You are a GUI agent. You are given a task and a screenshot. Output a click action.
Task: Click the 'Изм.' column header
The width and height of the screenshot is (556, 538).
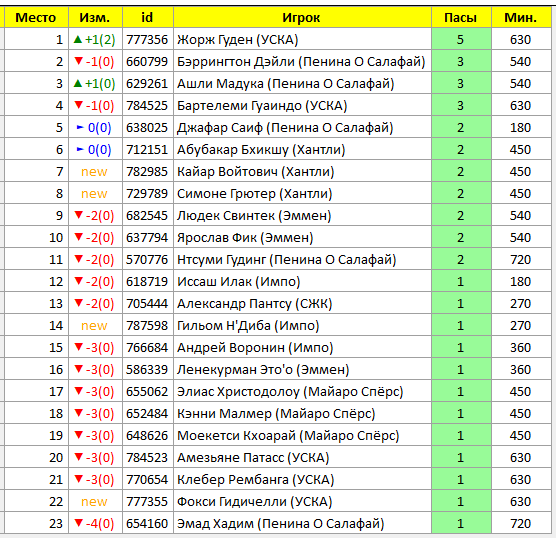click(x=95, y=17)
